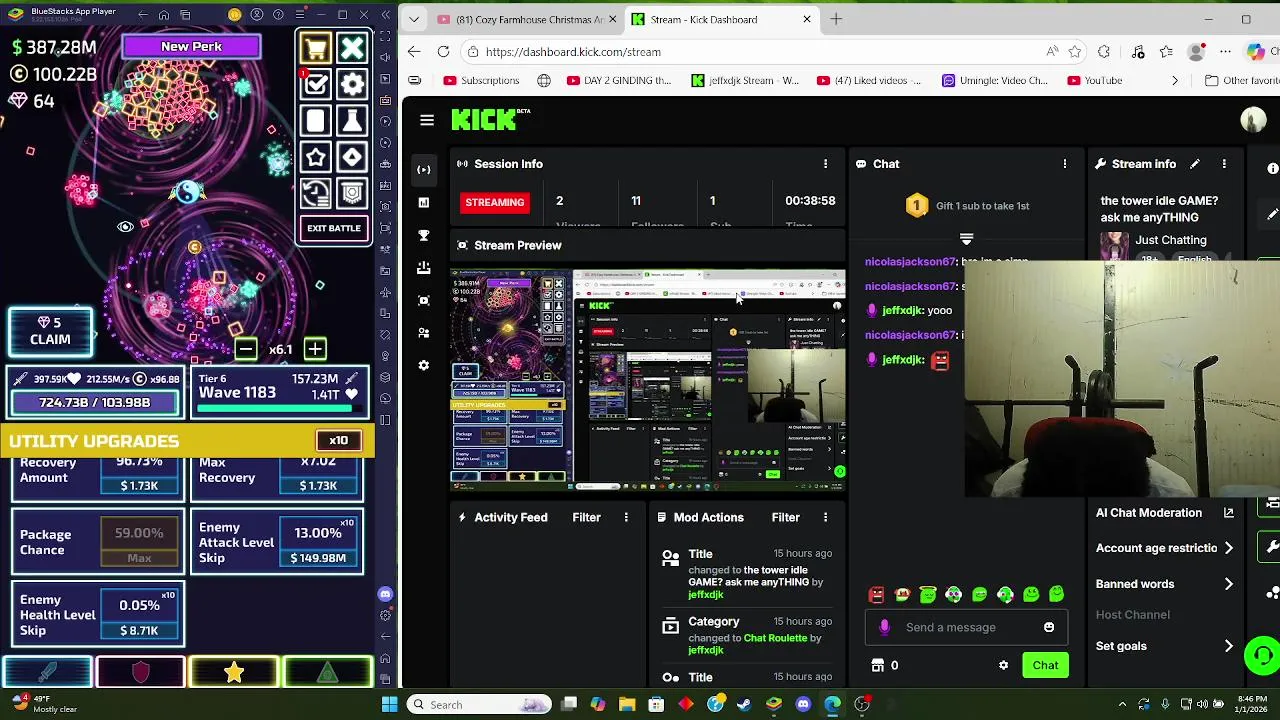The height and width of the screenshot is (720, 1280).
Task: Open game settings gear icon
Action: pos(352,85)
